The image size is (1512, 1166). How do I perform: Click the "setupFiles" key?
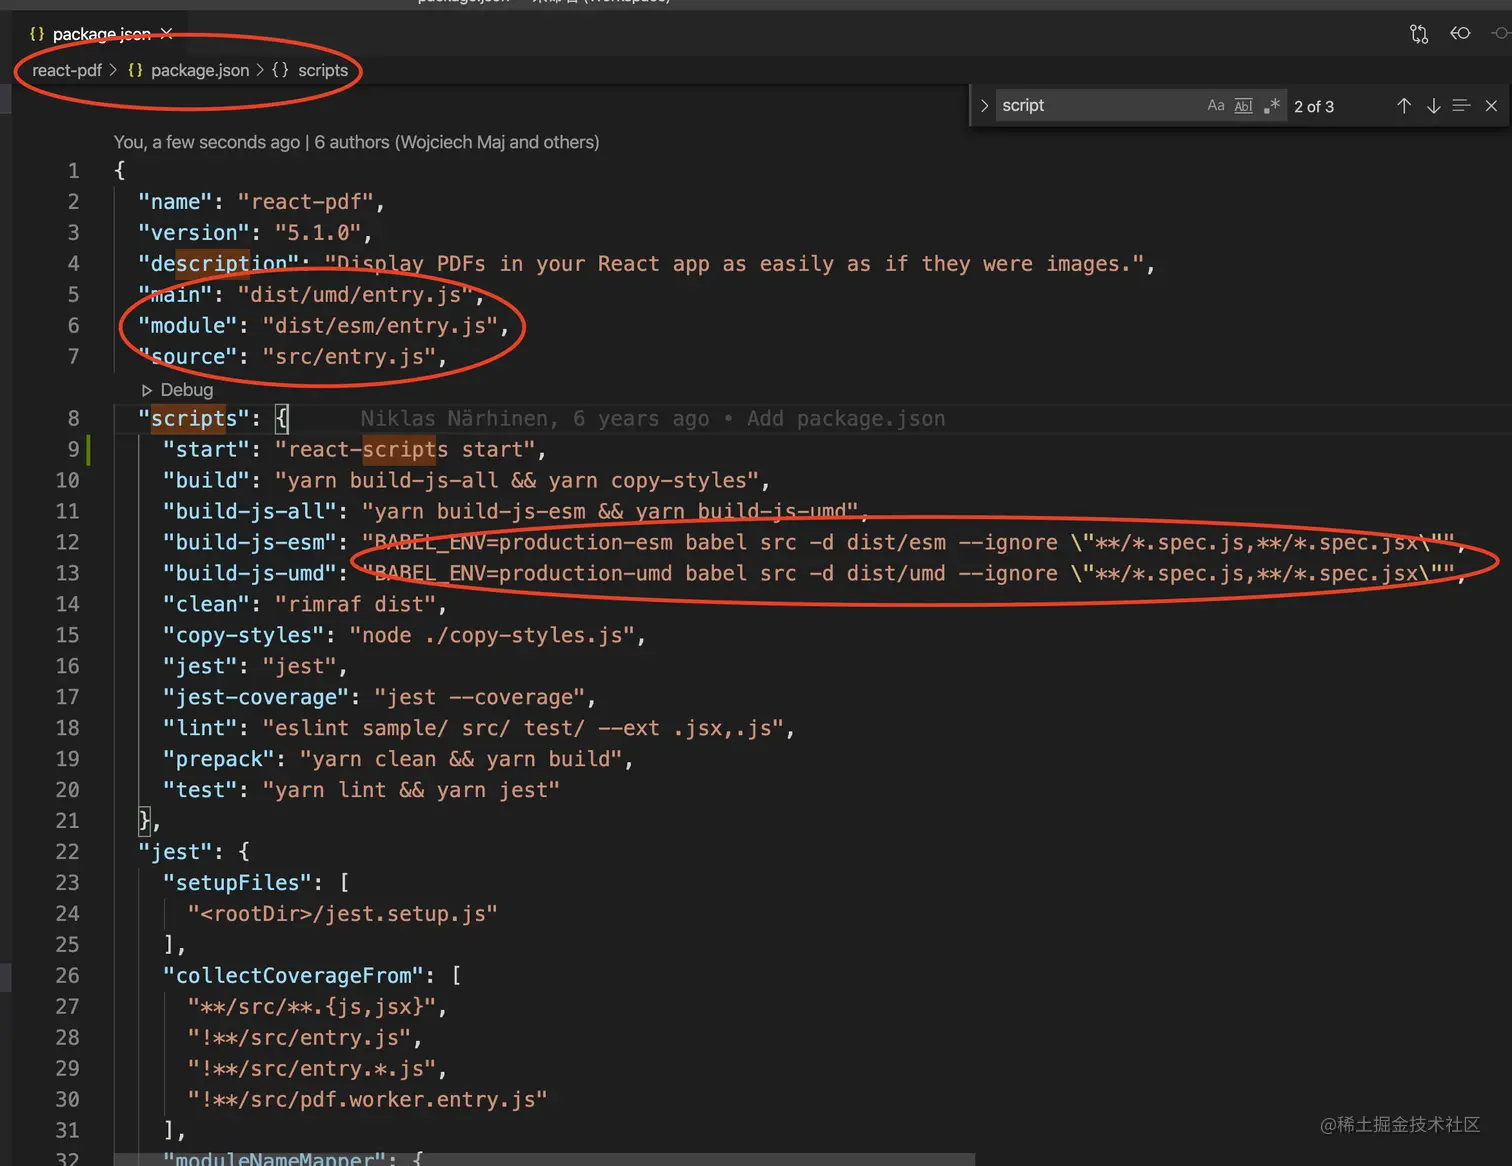(x=237, y=883)
